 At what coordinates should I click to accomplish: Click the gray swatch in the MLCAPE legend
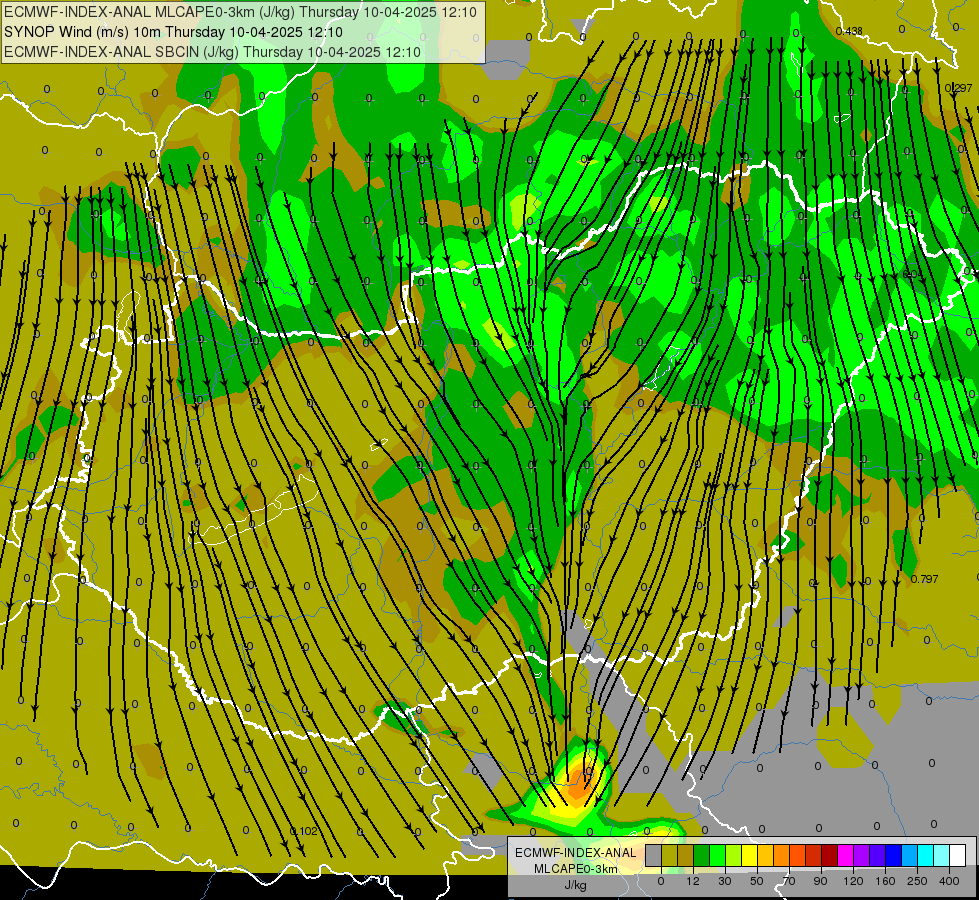click(654, 855)
